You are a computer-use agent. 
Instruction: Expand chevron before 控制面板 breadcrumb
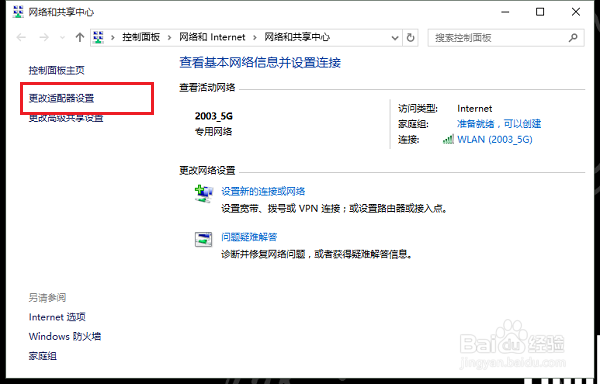(x=113, y=37)
